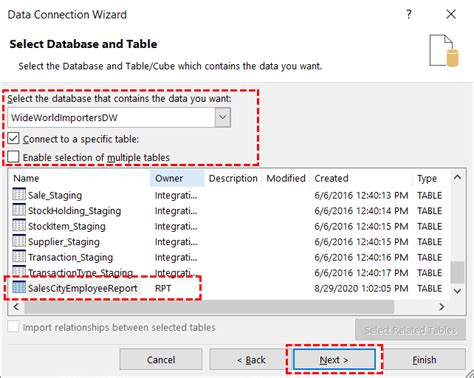This screenshot has width=474, height=378.
Task: Click the SalesCityEmployeeReport table icon
Action: (x=19, y=288)
